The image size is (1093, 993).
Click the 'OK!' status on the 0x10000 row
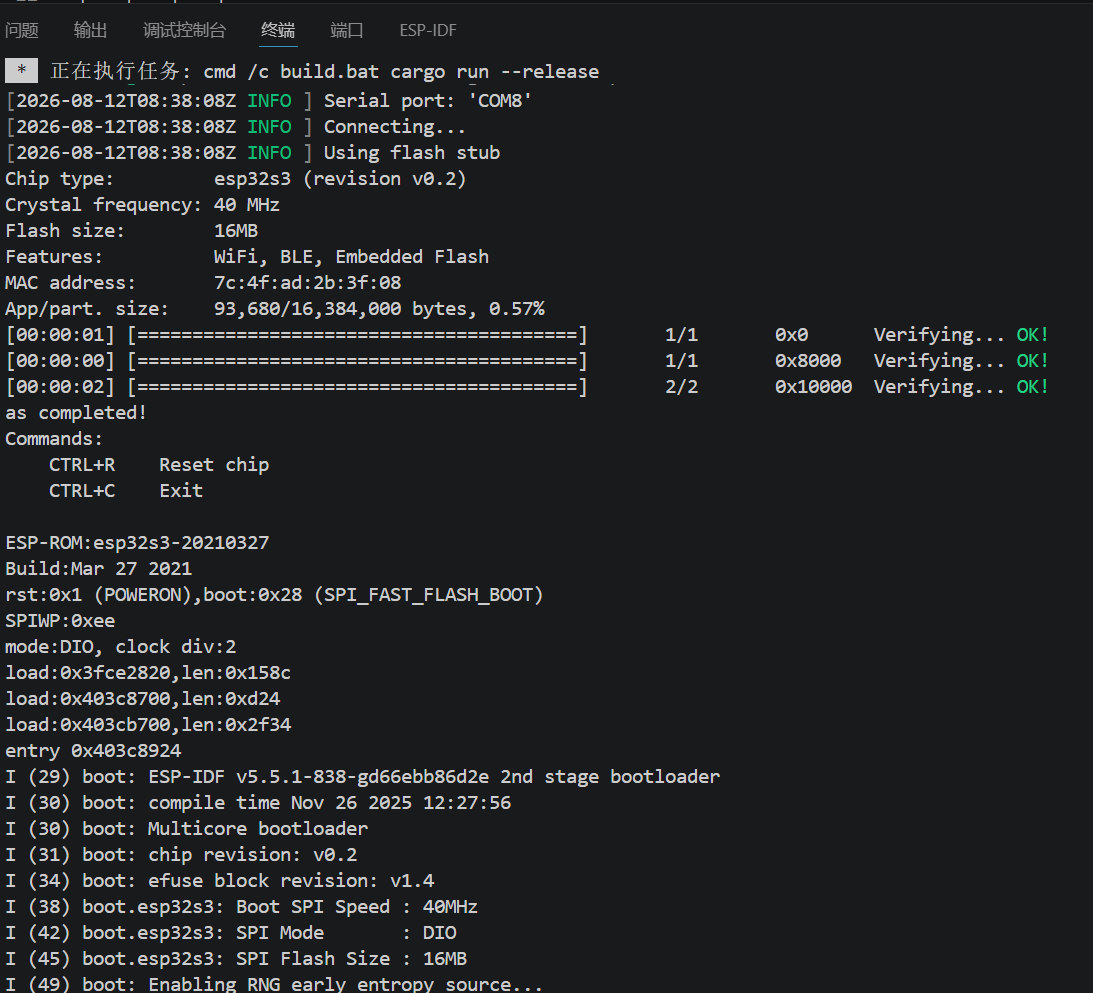click(x=1032, y=387)
